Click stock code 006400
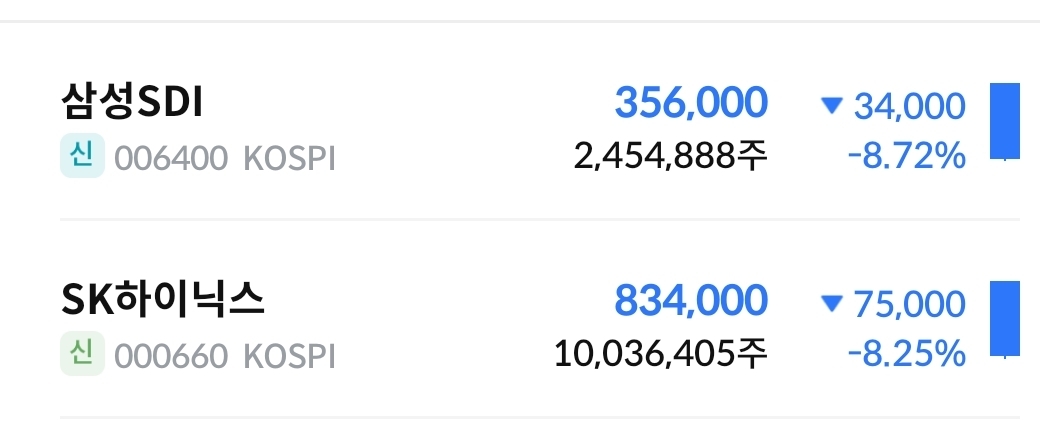The height and width of the screenshot is (436, 1040). coord(171,158)
